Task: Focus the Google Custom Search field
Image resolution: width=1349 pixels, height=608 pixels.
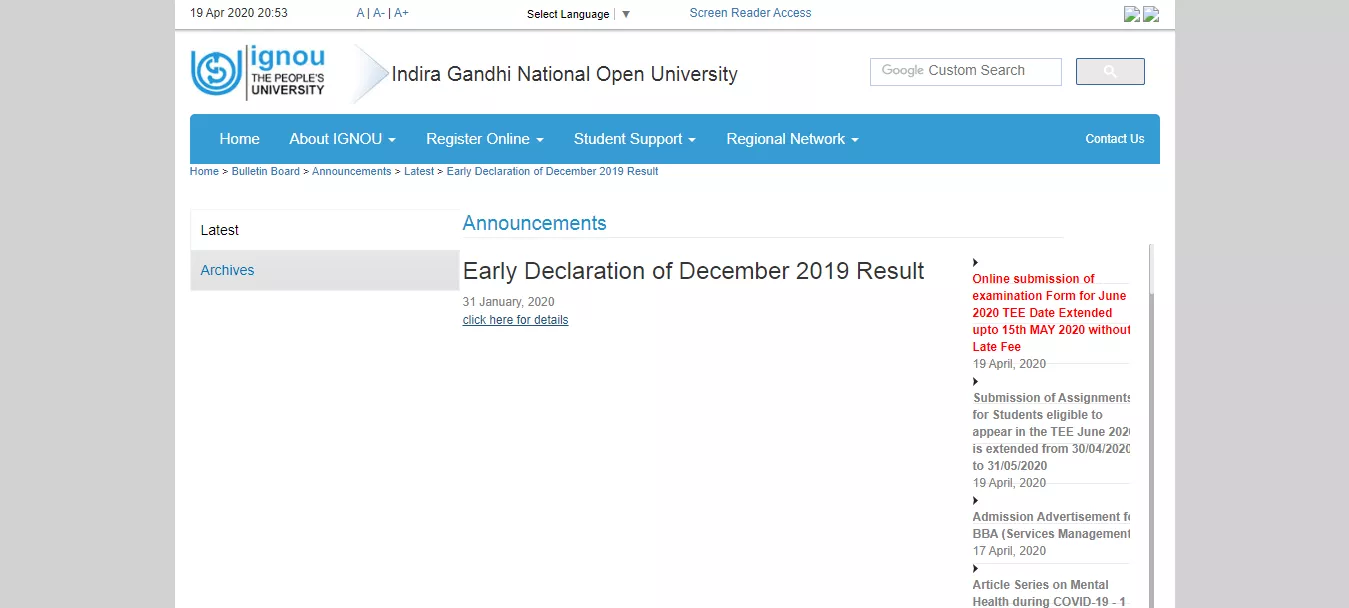Action: [x=965, y=71]
